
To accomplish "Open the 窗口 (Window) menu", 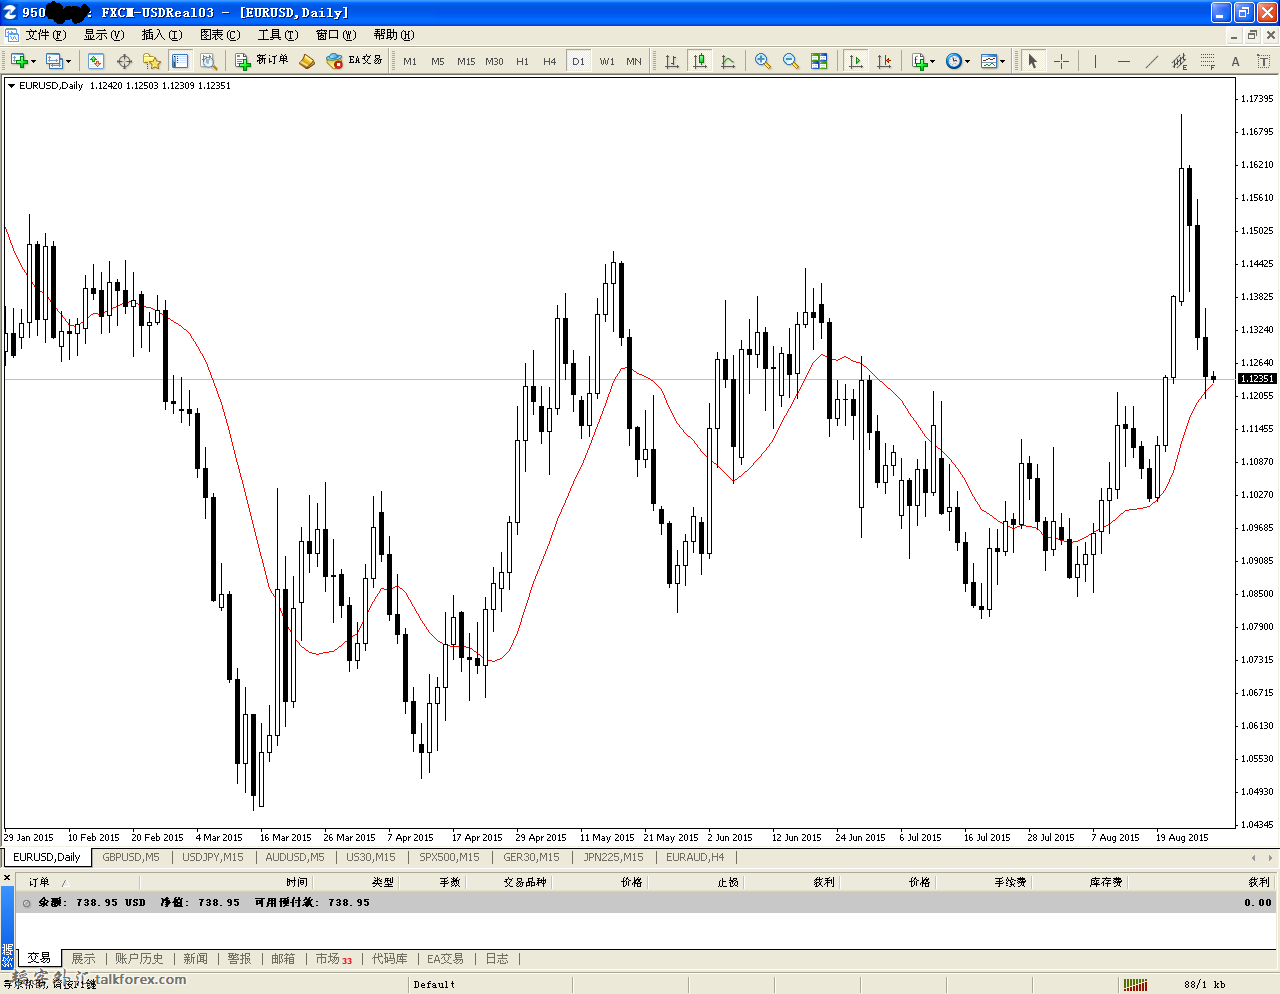I will pyautogui.click(x=336, y=35).
